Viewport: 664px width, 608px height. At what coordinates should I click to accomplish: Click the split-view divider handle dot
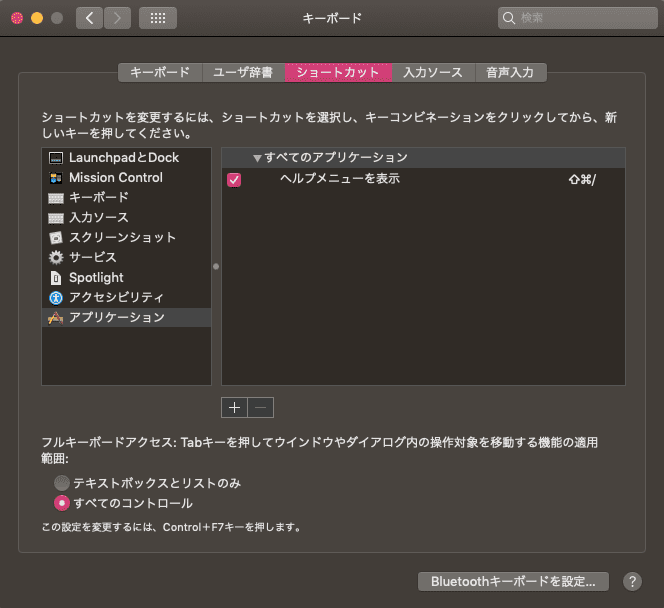(x=216, y=266)
